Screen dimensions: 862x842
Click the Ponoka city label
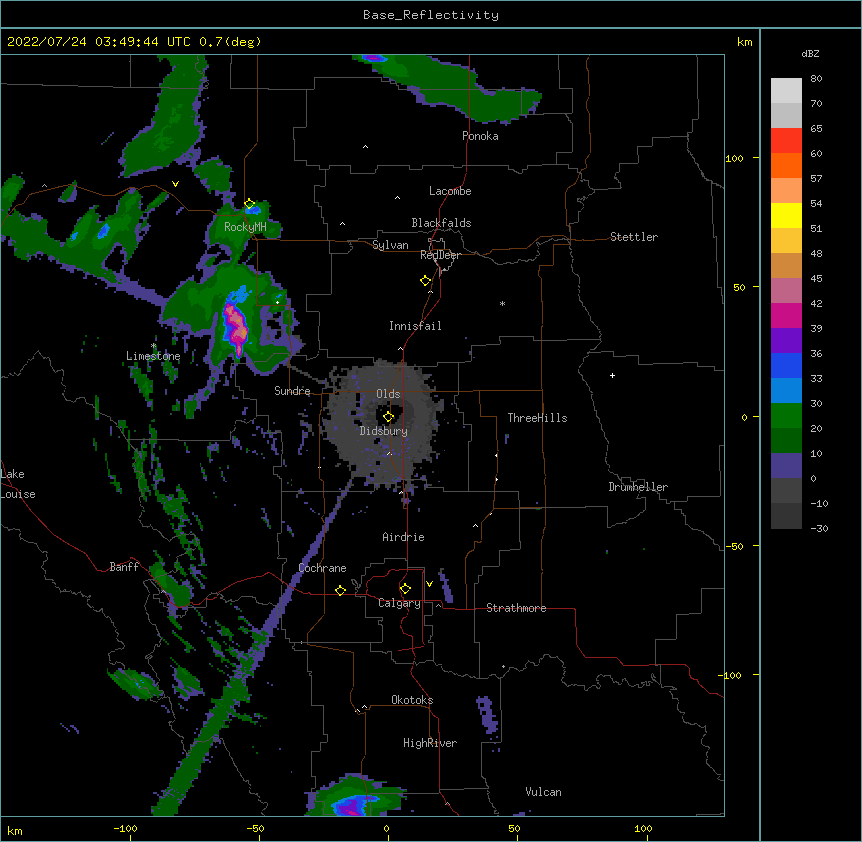pos(480,136)
